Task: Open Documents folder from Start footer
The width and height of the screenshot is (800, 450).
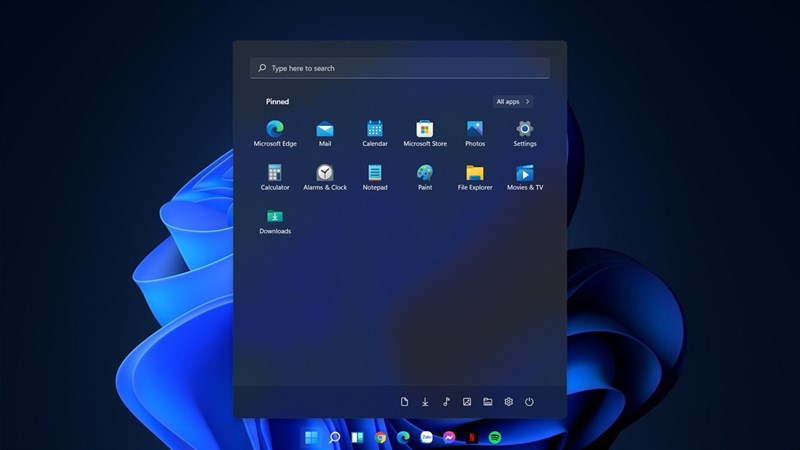Action: (404, 402)
